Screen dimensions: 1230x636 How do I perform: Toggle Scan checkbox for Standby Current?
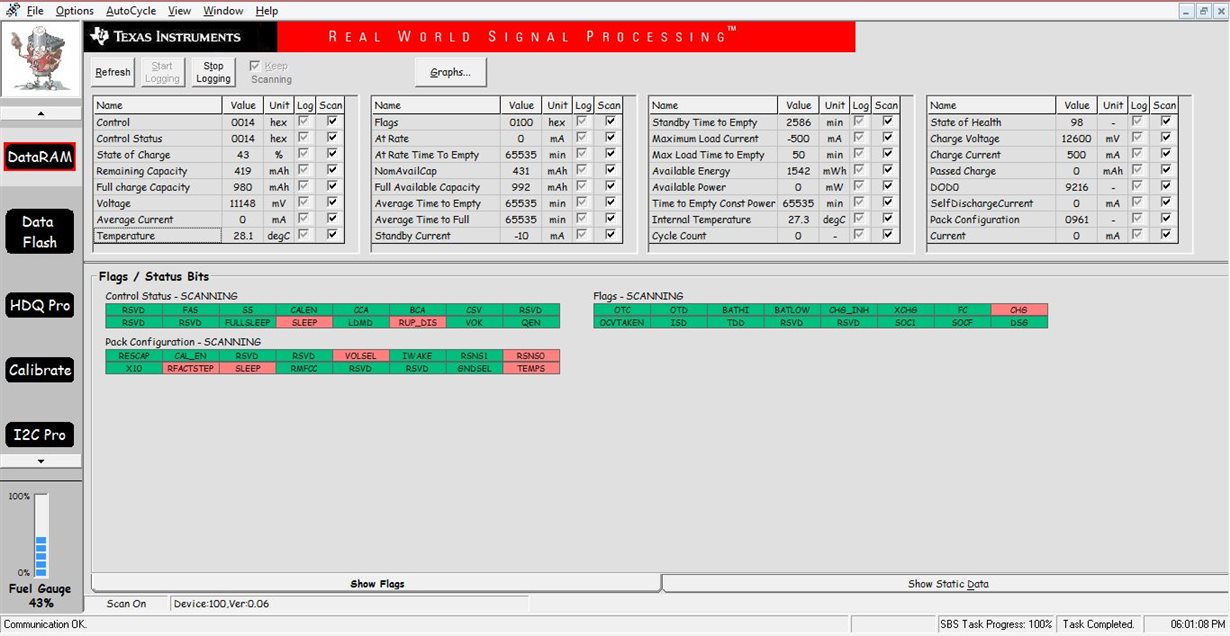click(609, 236)
